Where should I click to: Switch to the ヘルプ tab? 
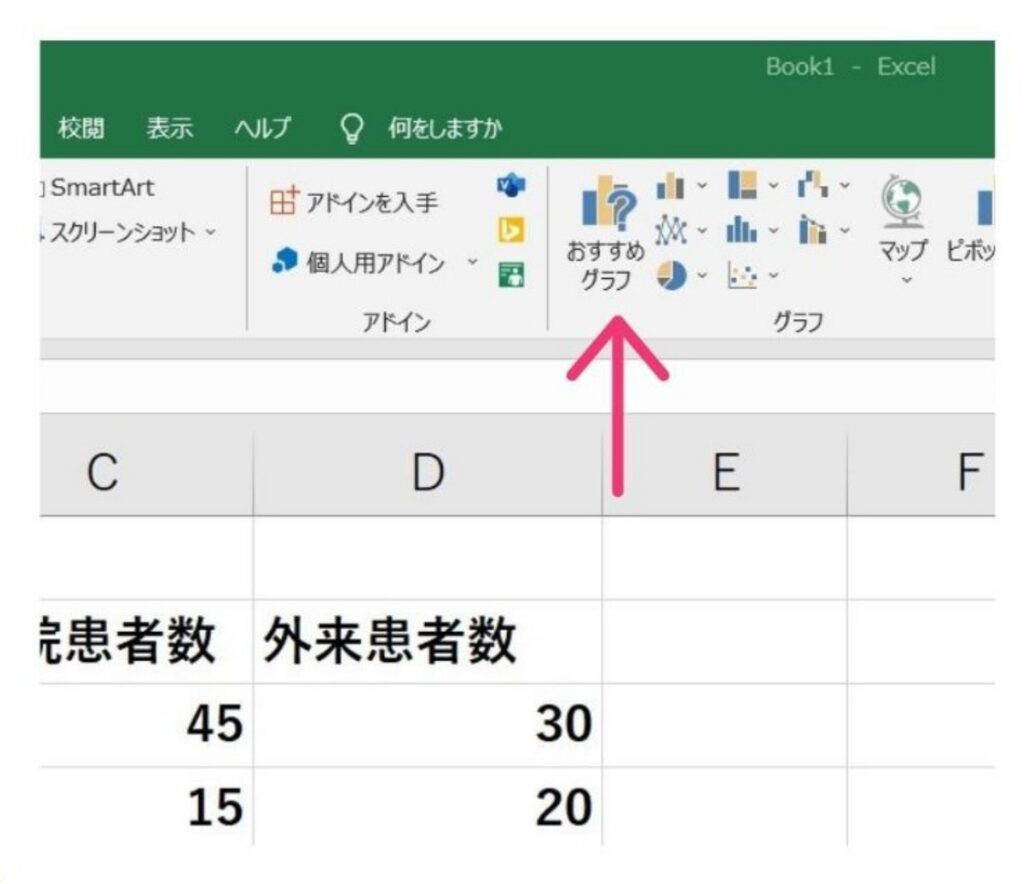click(x=263, y=128)
